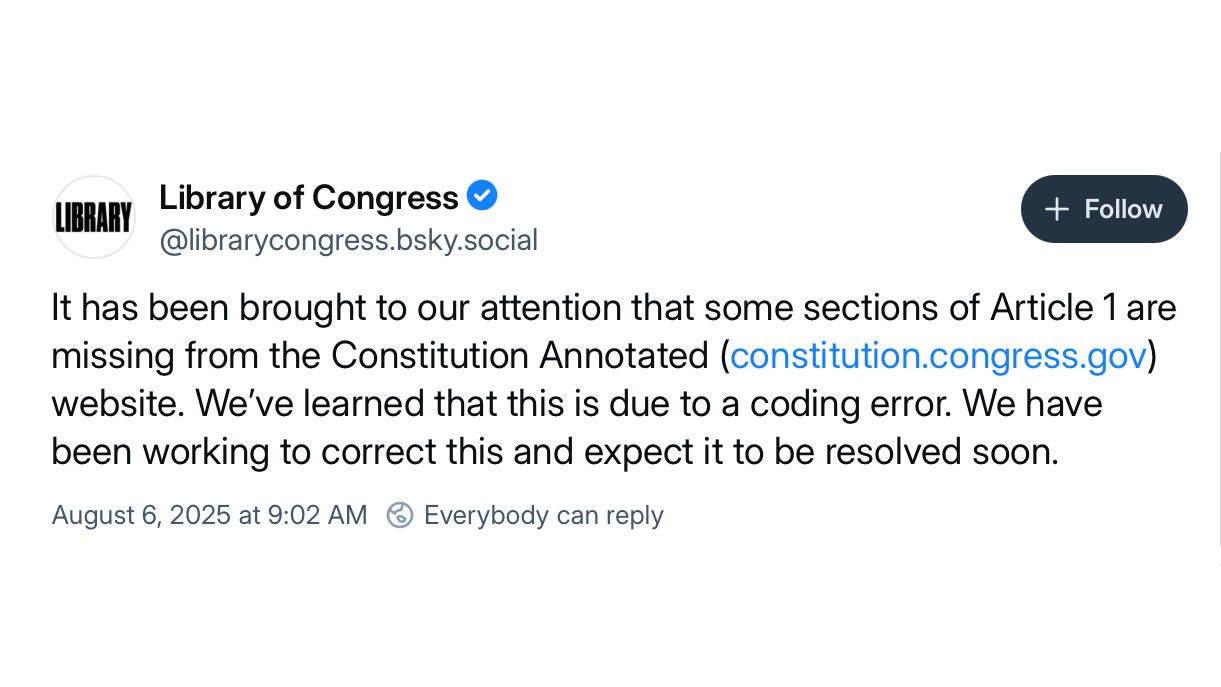Screen dimensions: 1221x687
Task: Click the plus icon inside the Follow button
Action: coord(1055,209)
